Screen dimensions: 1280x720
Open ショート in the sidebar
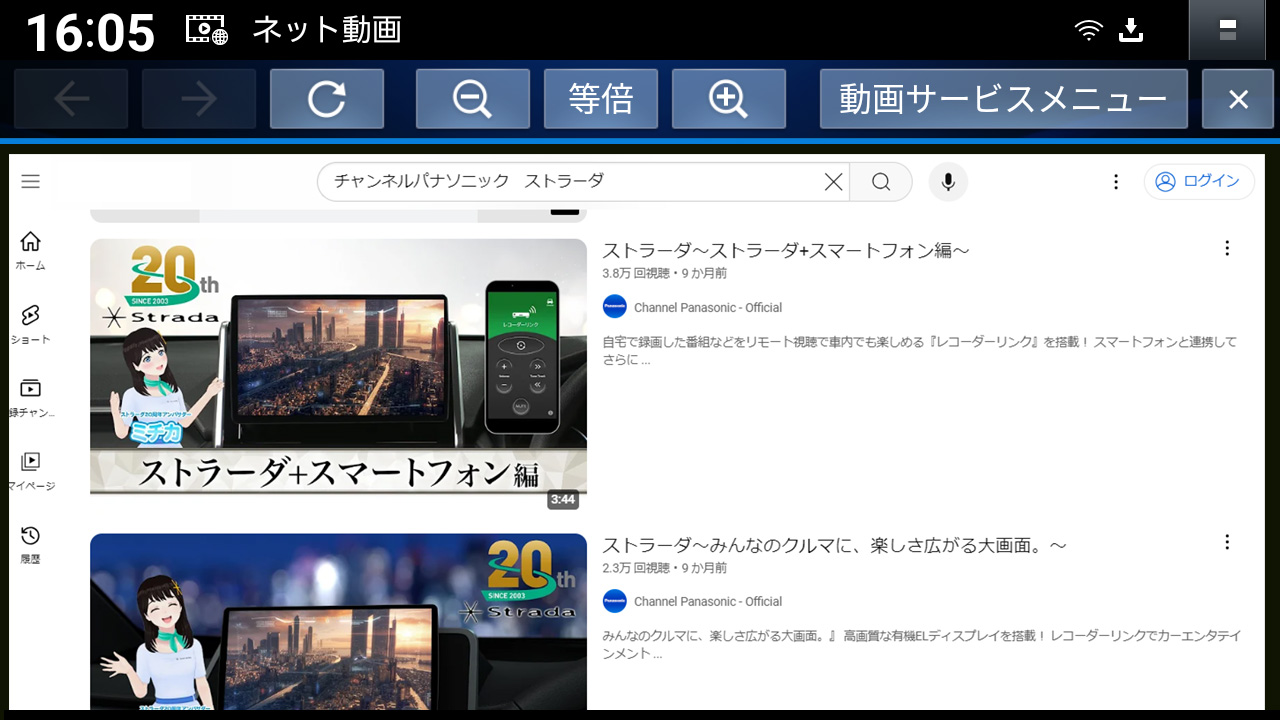pos(31,325)
